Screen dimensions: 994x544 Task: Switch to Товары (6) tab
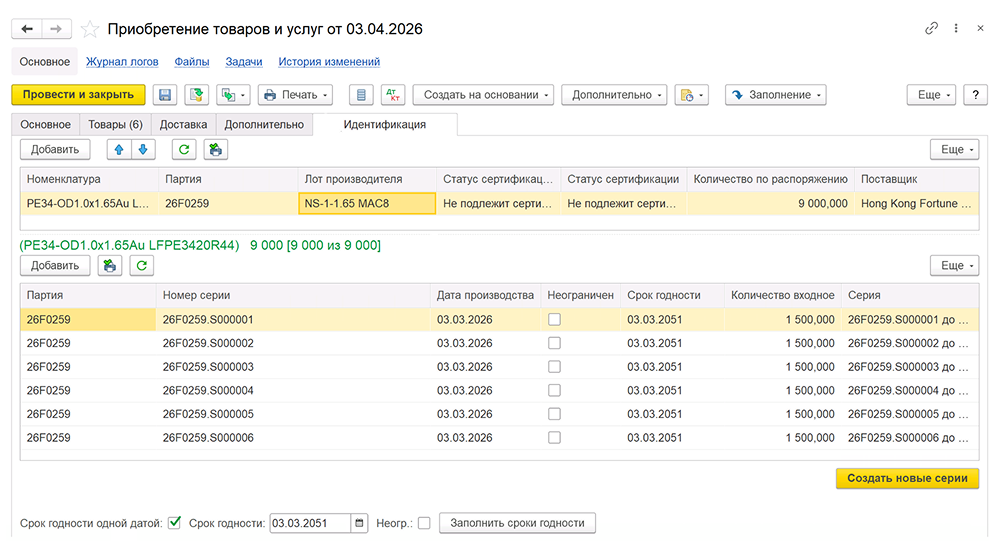click(x=115, y=124)
